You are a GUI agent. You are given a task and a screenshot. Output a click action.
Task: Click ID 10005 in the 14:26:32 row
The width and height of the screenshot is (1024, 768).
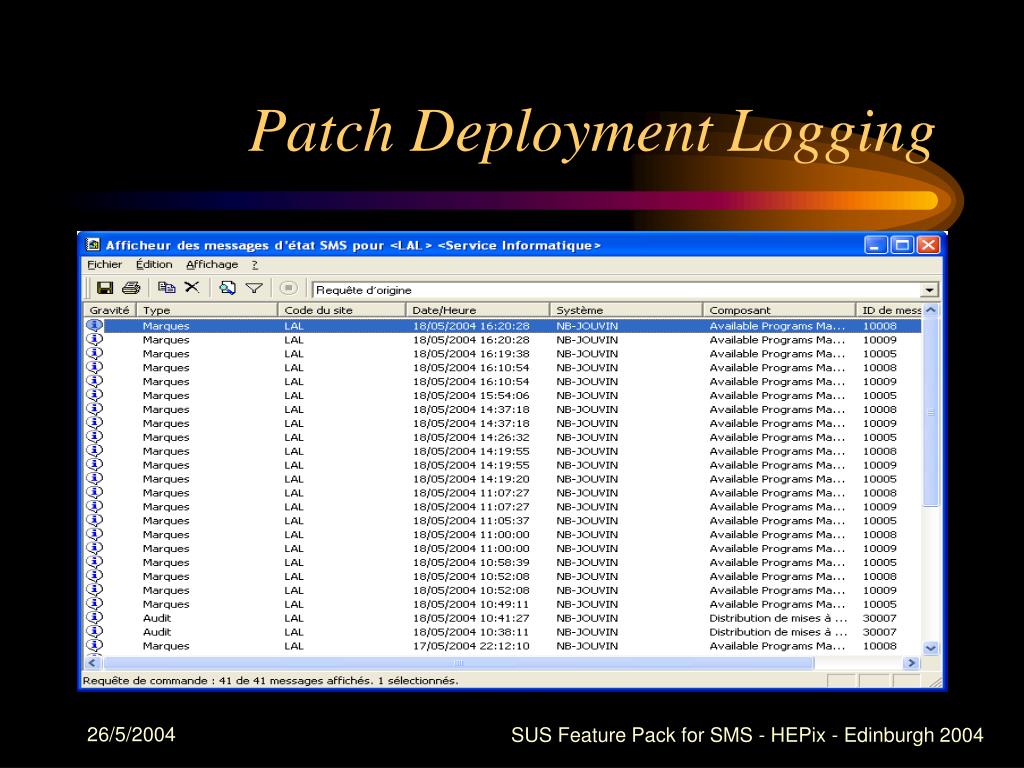(880, 437)
